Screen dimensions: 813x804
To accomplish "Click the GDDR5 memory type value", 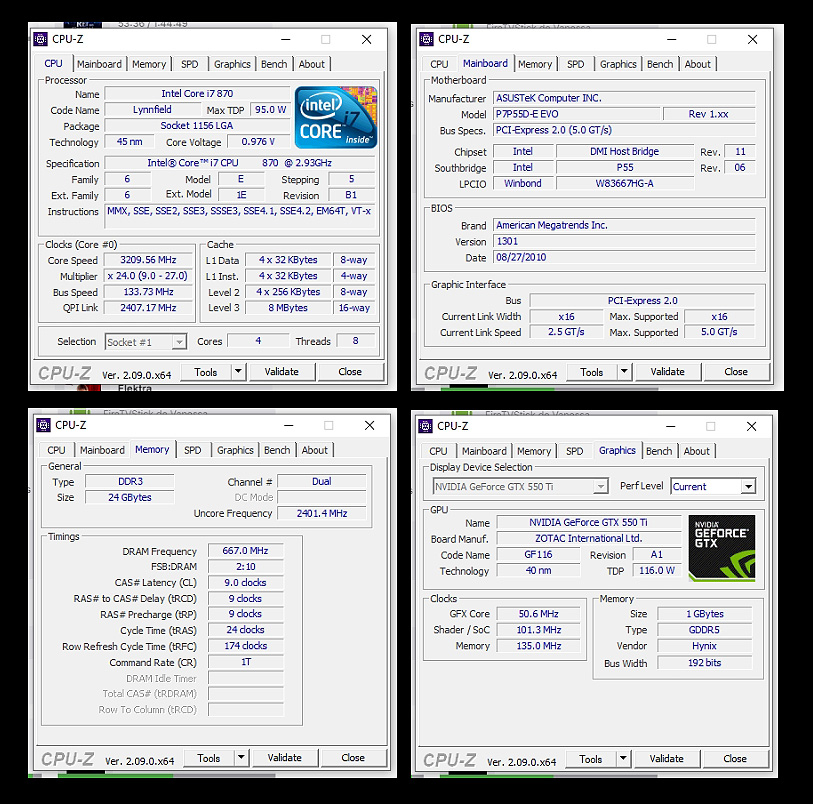I will point(705,630).
